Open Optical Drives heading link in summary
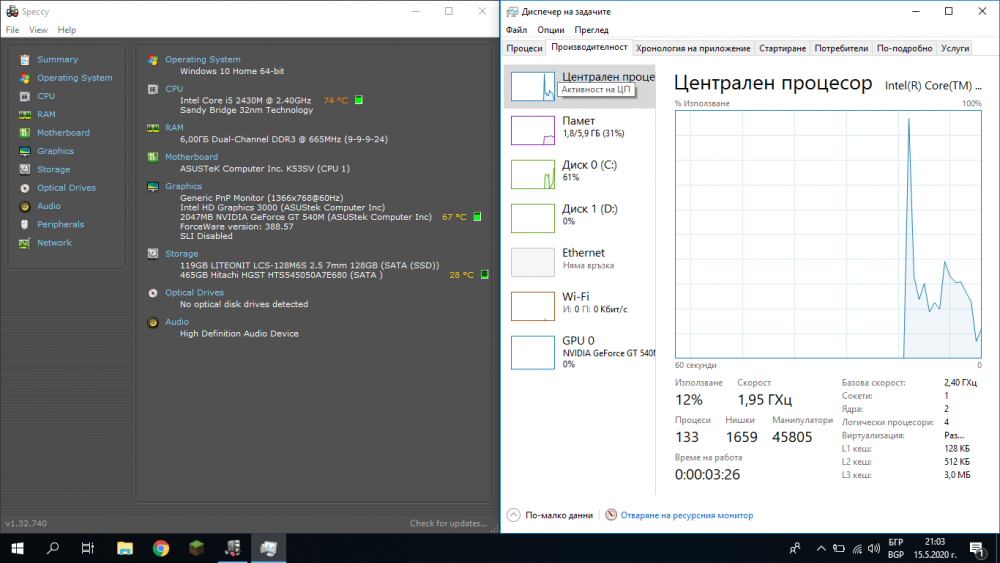Screen dimensions: 1000x563 click(x=195, y=293)
